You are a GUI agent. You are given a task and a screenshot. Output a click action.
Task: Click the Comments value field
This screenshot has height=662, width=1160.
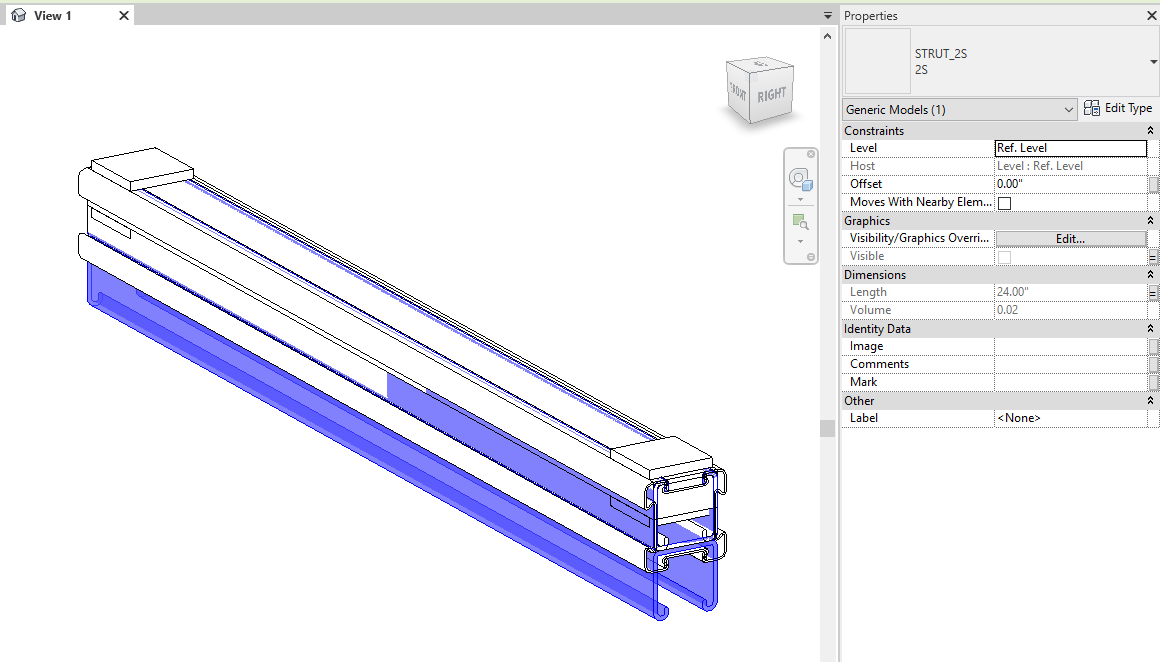click(x=1070, y=364)
